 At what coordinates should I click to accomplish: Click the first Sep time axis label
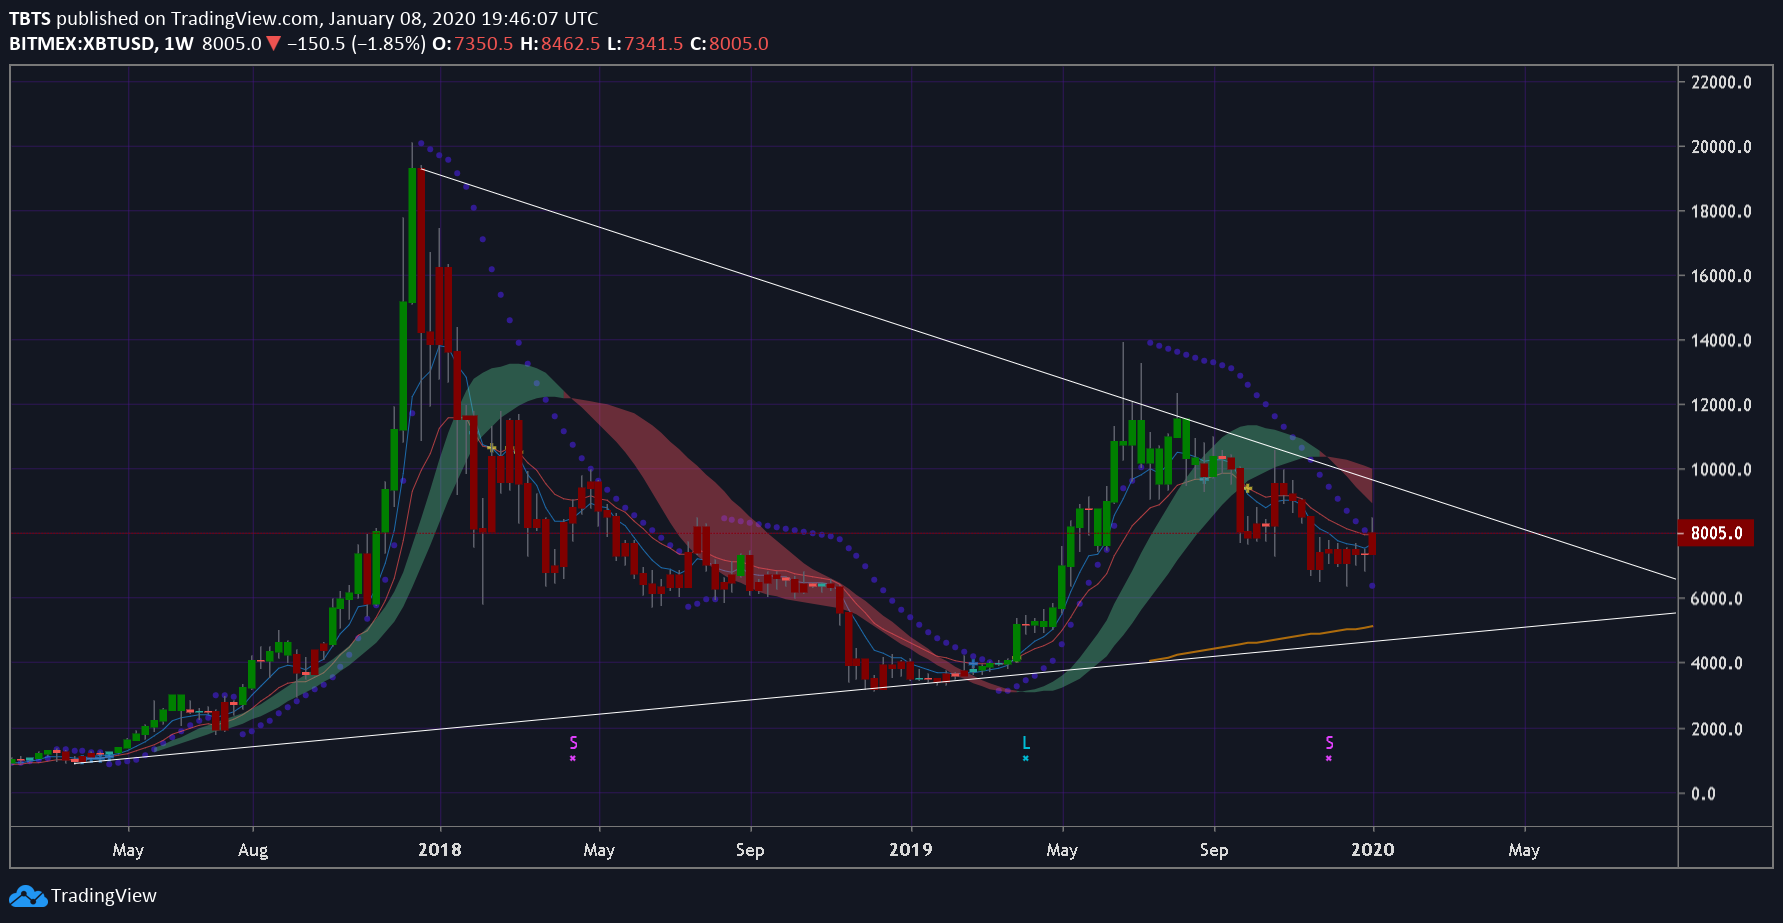750,851
